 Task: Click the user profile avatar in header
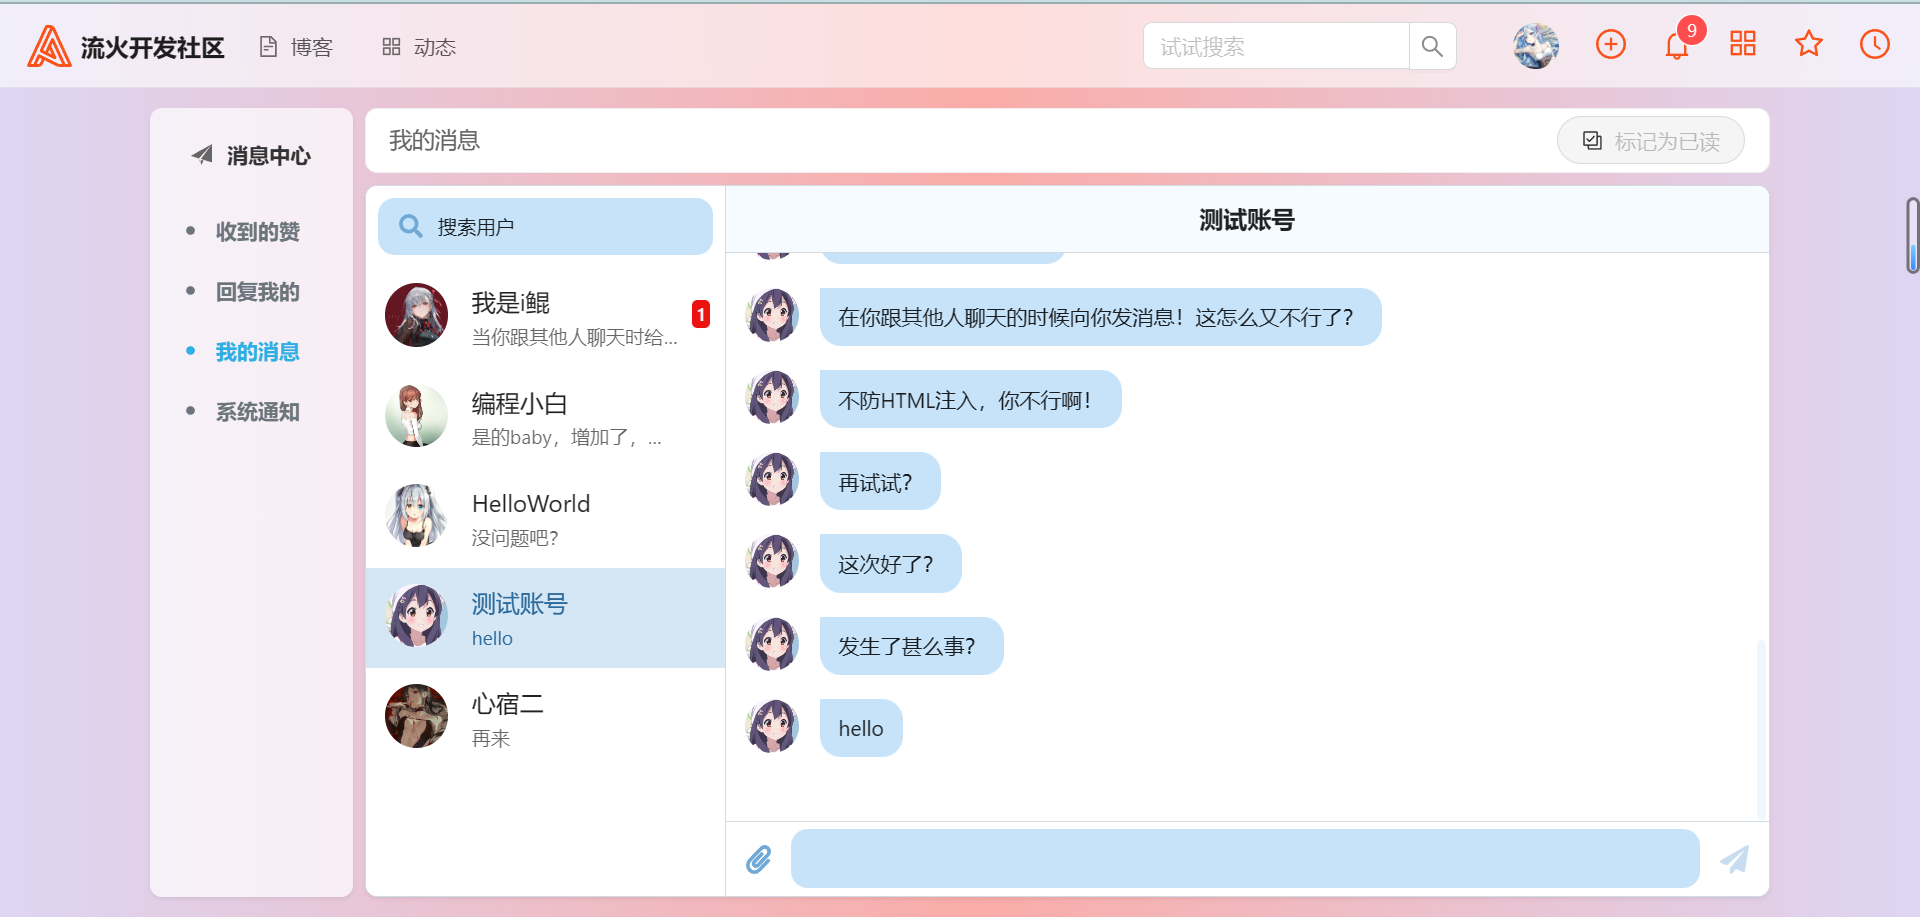(x=1536, y=46)
